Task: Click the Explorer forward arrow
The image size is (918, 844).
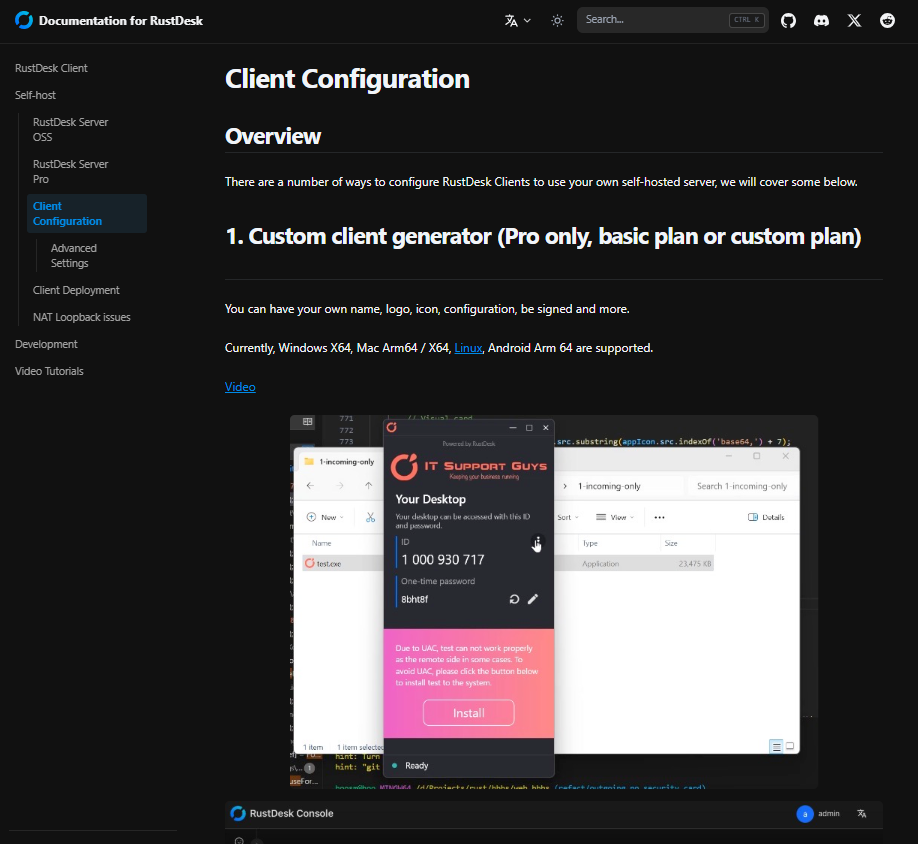Action: 340,486
